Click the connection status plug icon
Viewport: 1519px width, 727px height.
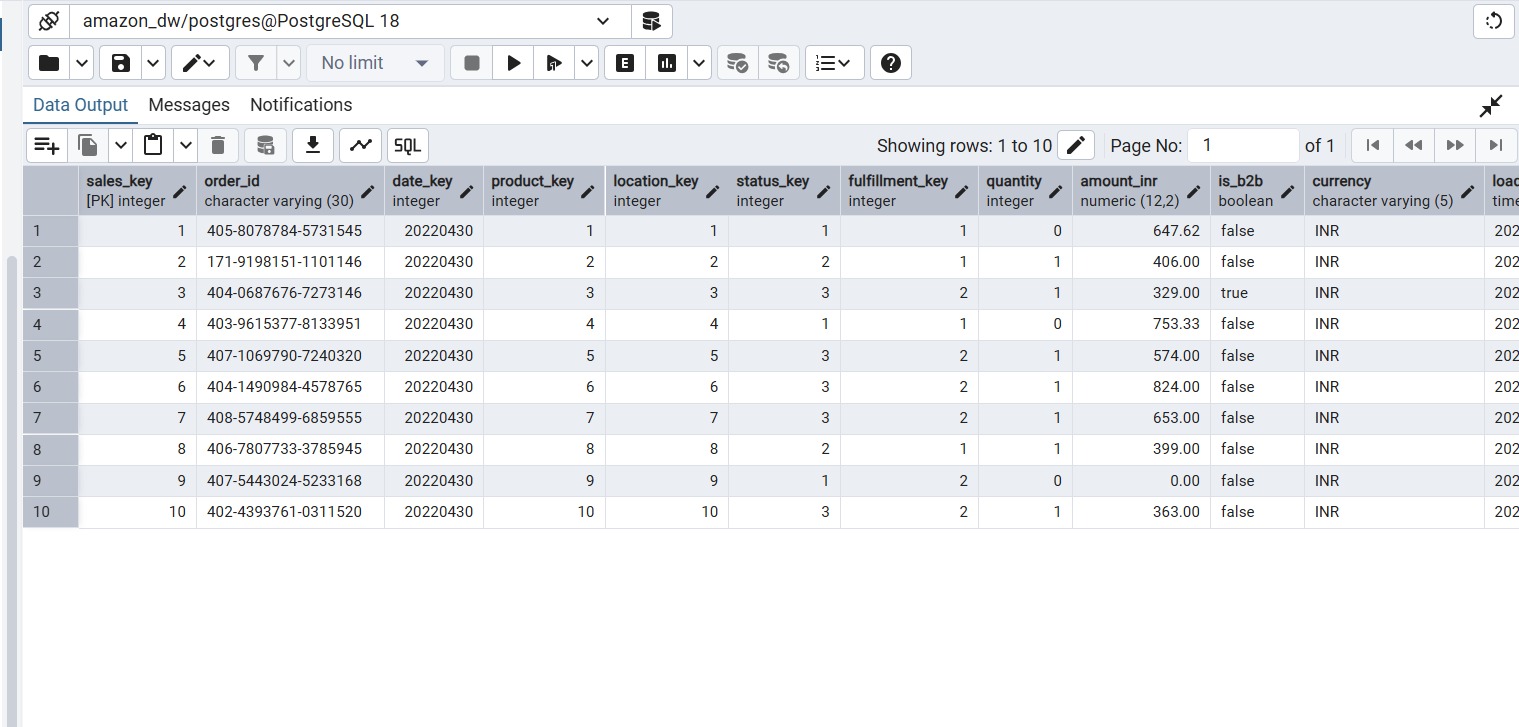(x=49, y=21)
